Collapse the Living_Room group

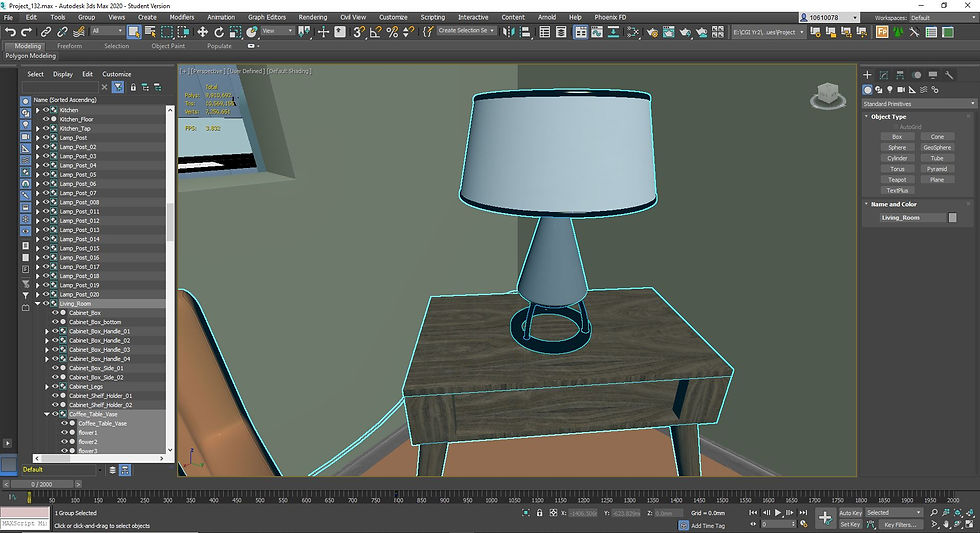38,303
